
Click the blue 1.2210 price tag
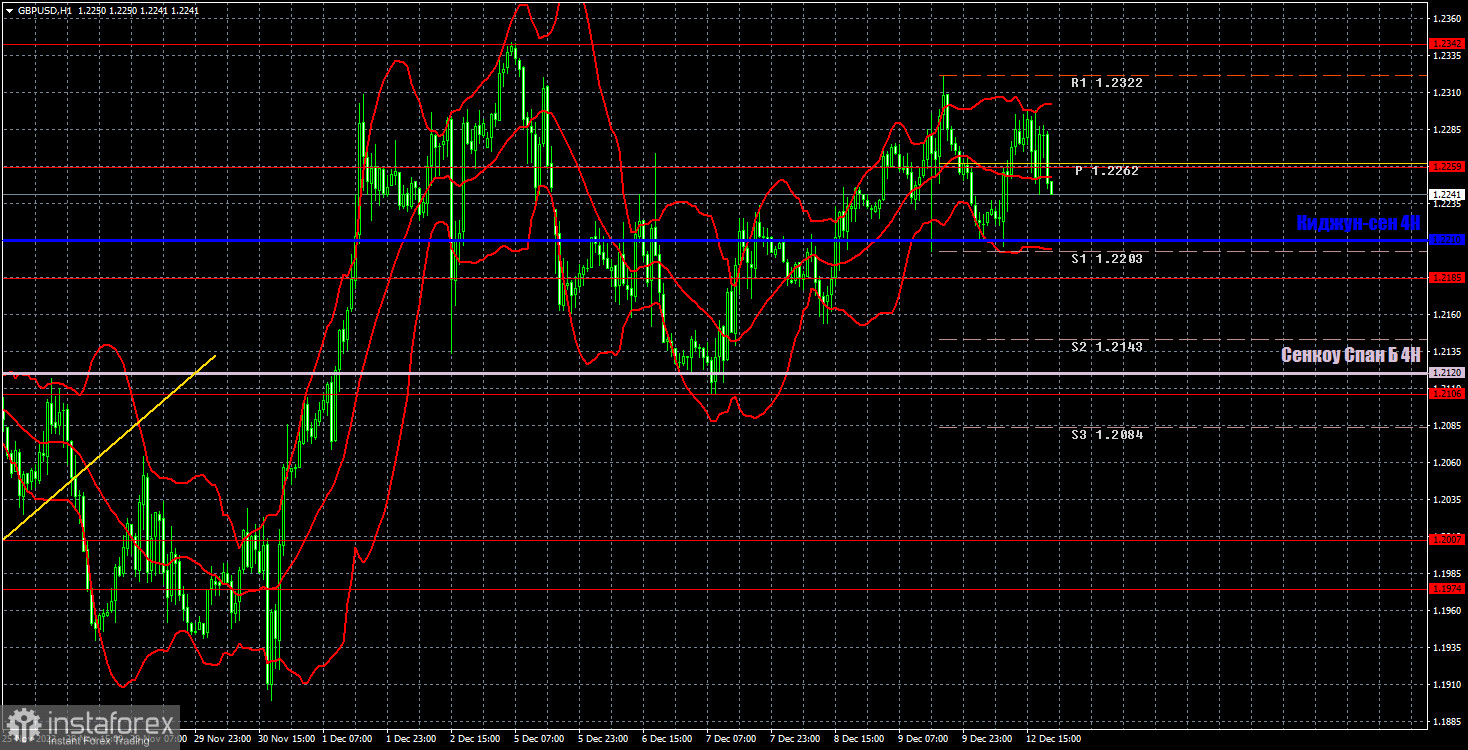[x=1447, y=240]
